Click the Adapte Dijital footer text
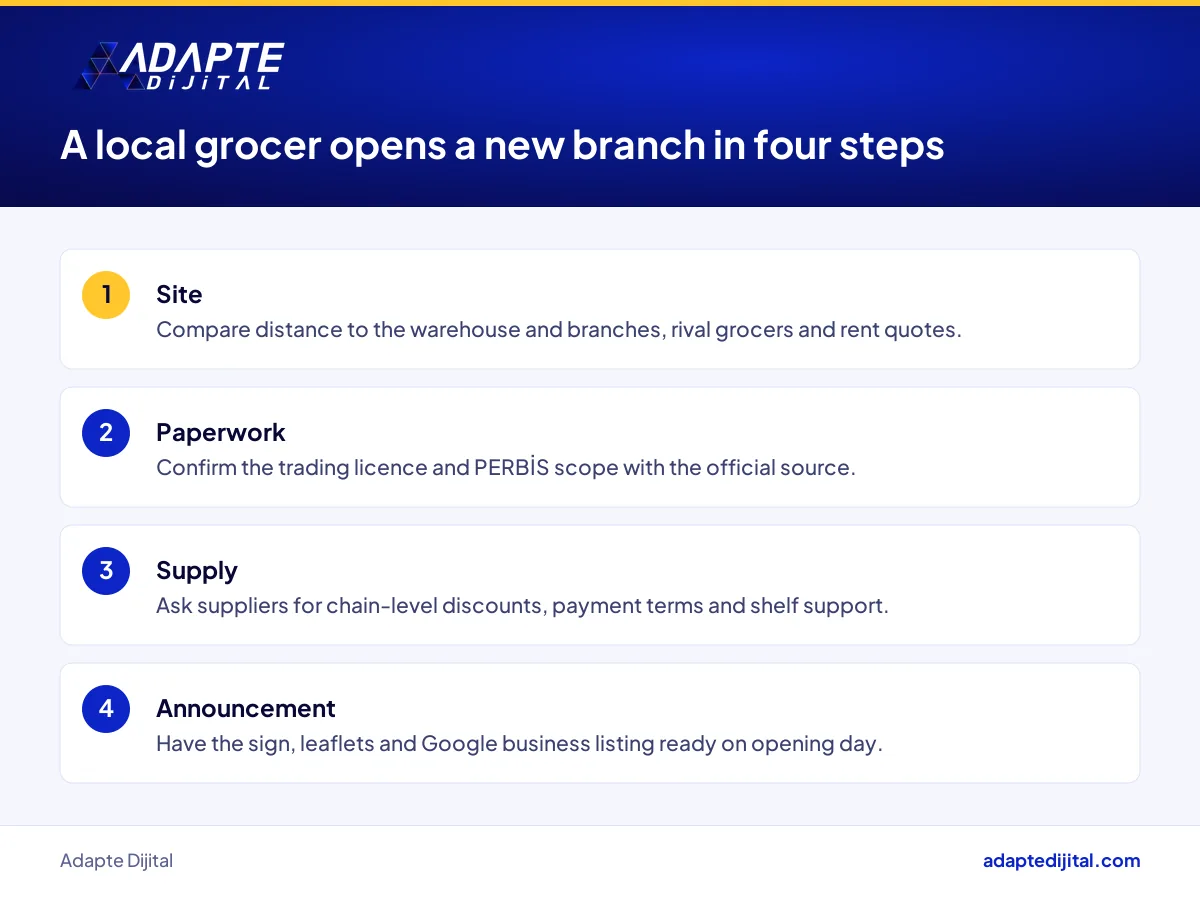 (116, 861)
